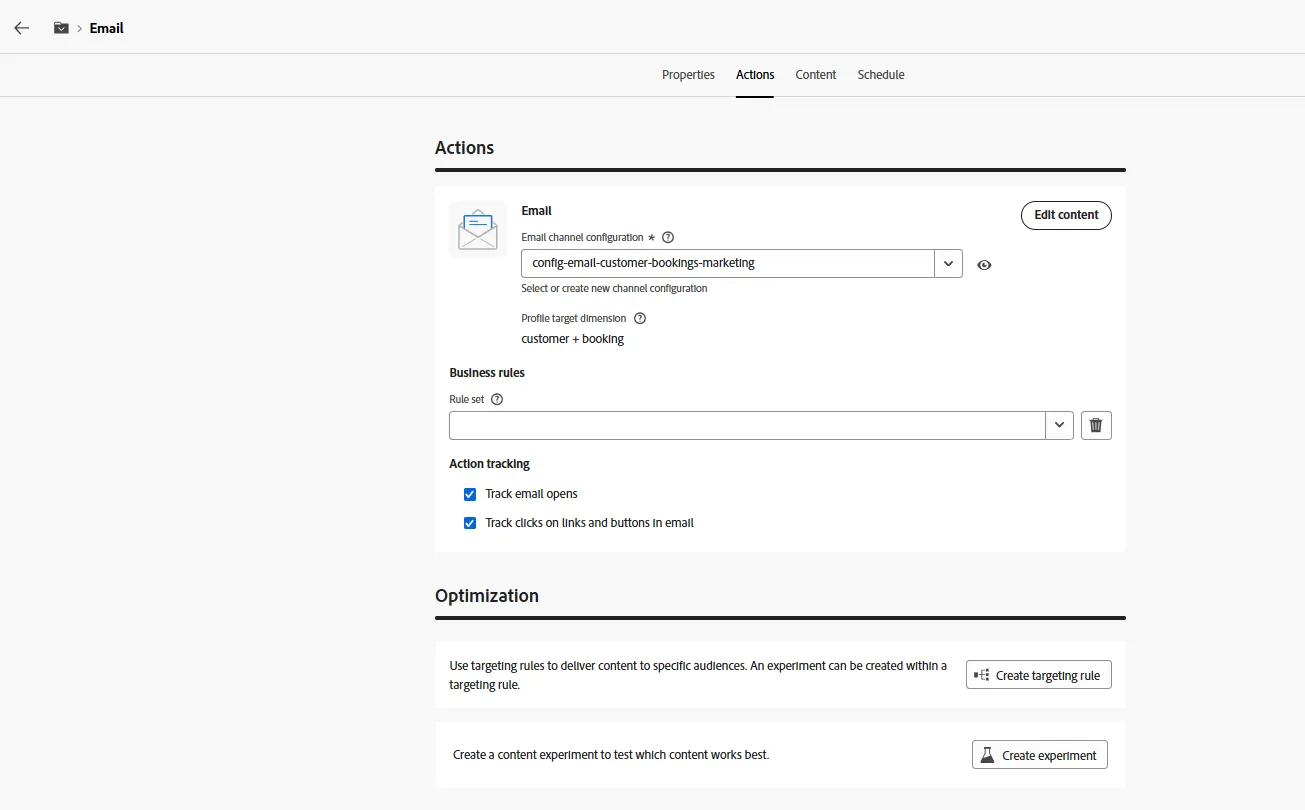Viewport: 1305px width, 810px height.
Task: Click the Email breadcrumb title
Action: click(107, 28)
